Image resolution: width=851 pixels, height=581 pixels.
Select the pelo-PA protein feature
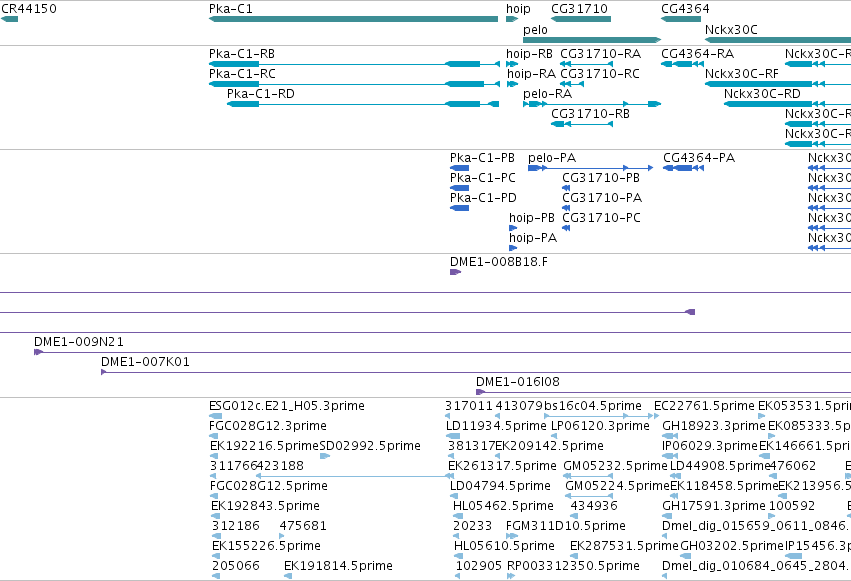590,168
